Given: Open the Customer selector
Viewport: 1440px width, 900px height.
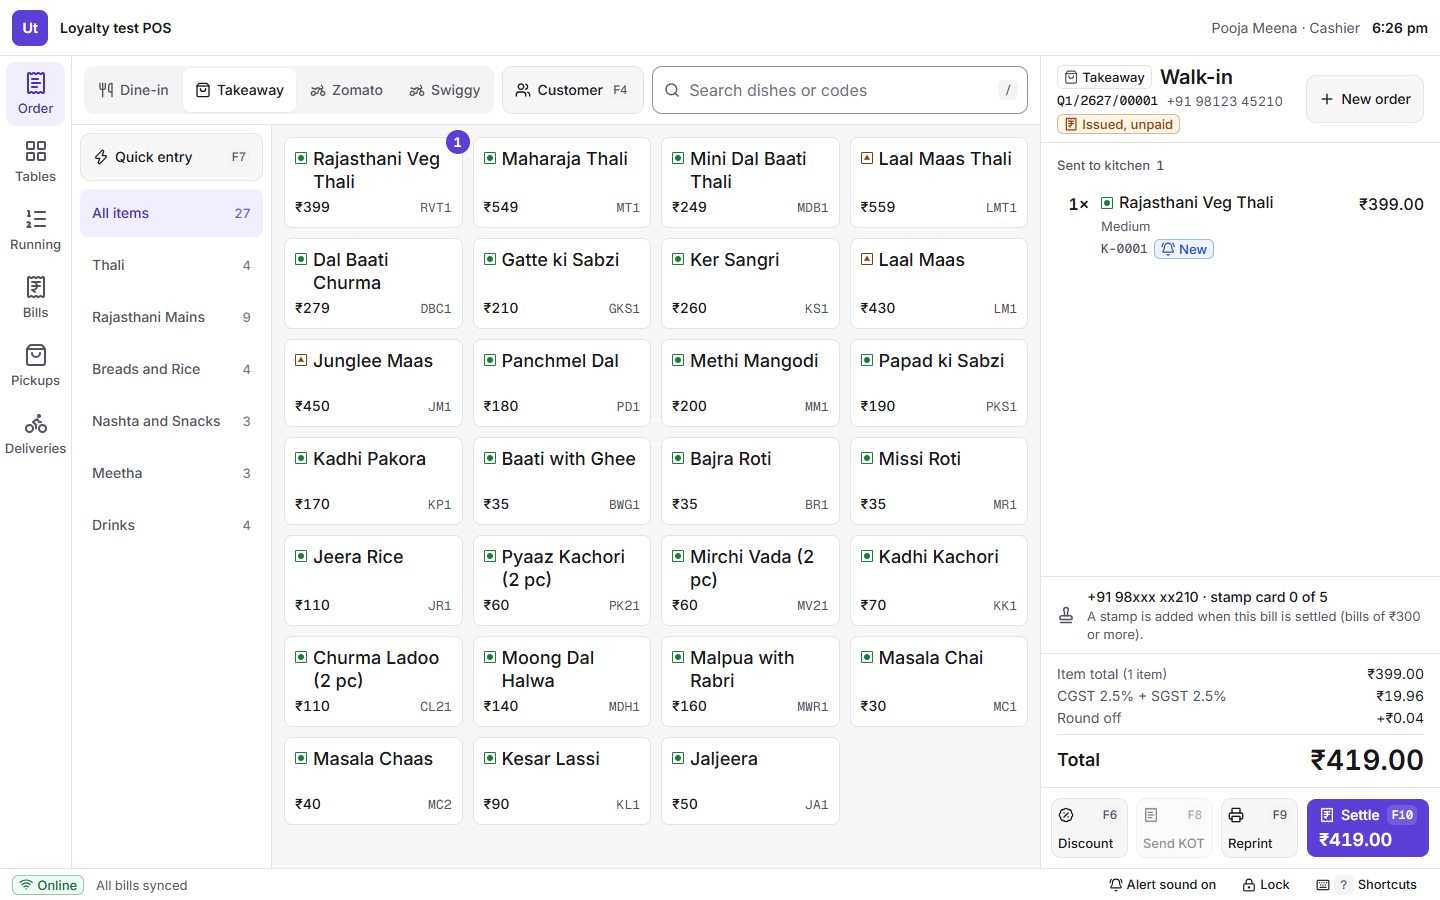Looking at the screenshot, I should click(573, 90).
